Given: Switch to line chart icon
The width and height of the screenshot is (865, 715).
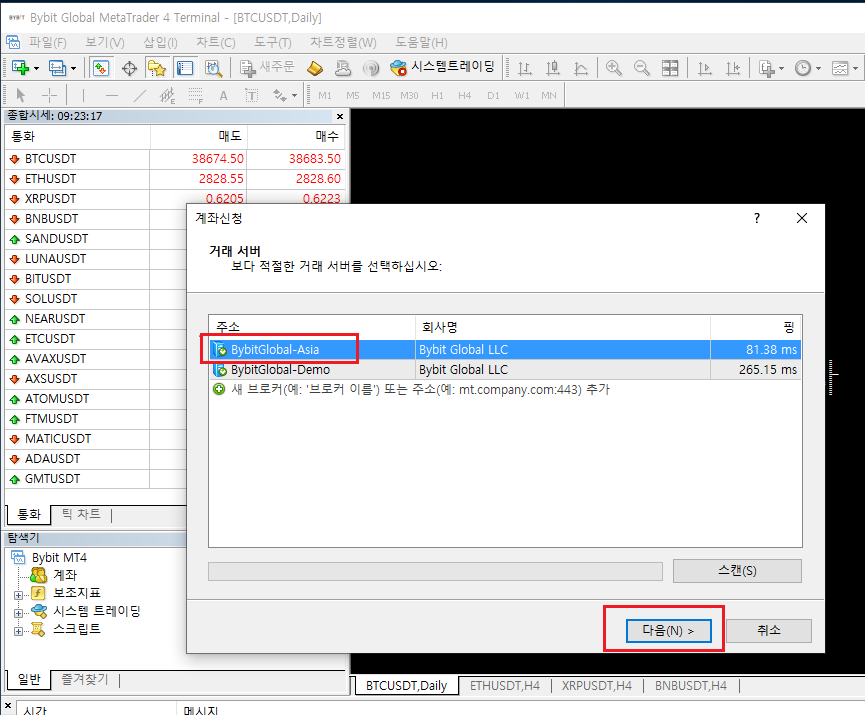Looking at the screenshot, I should click(x=581, y=68).
